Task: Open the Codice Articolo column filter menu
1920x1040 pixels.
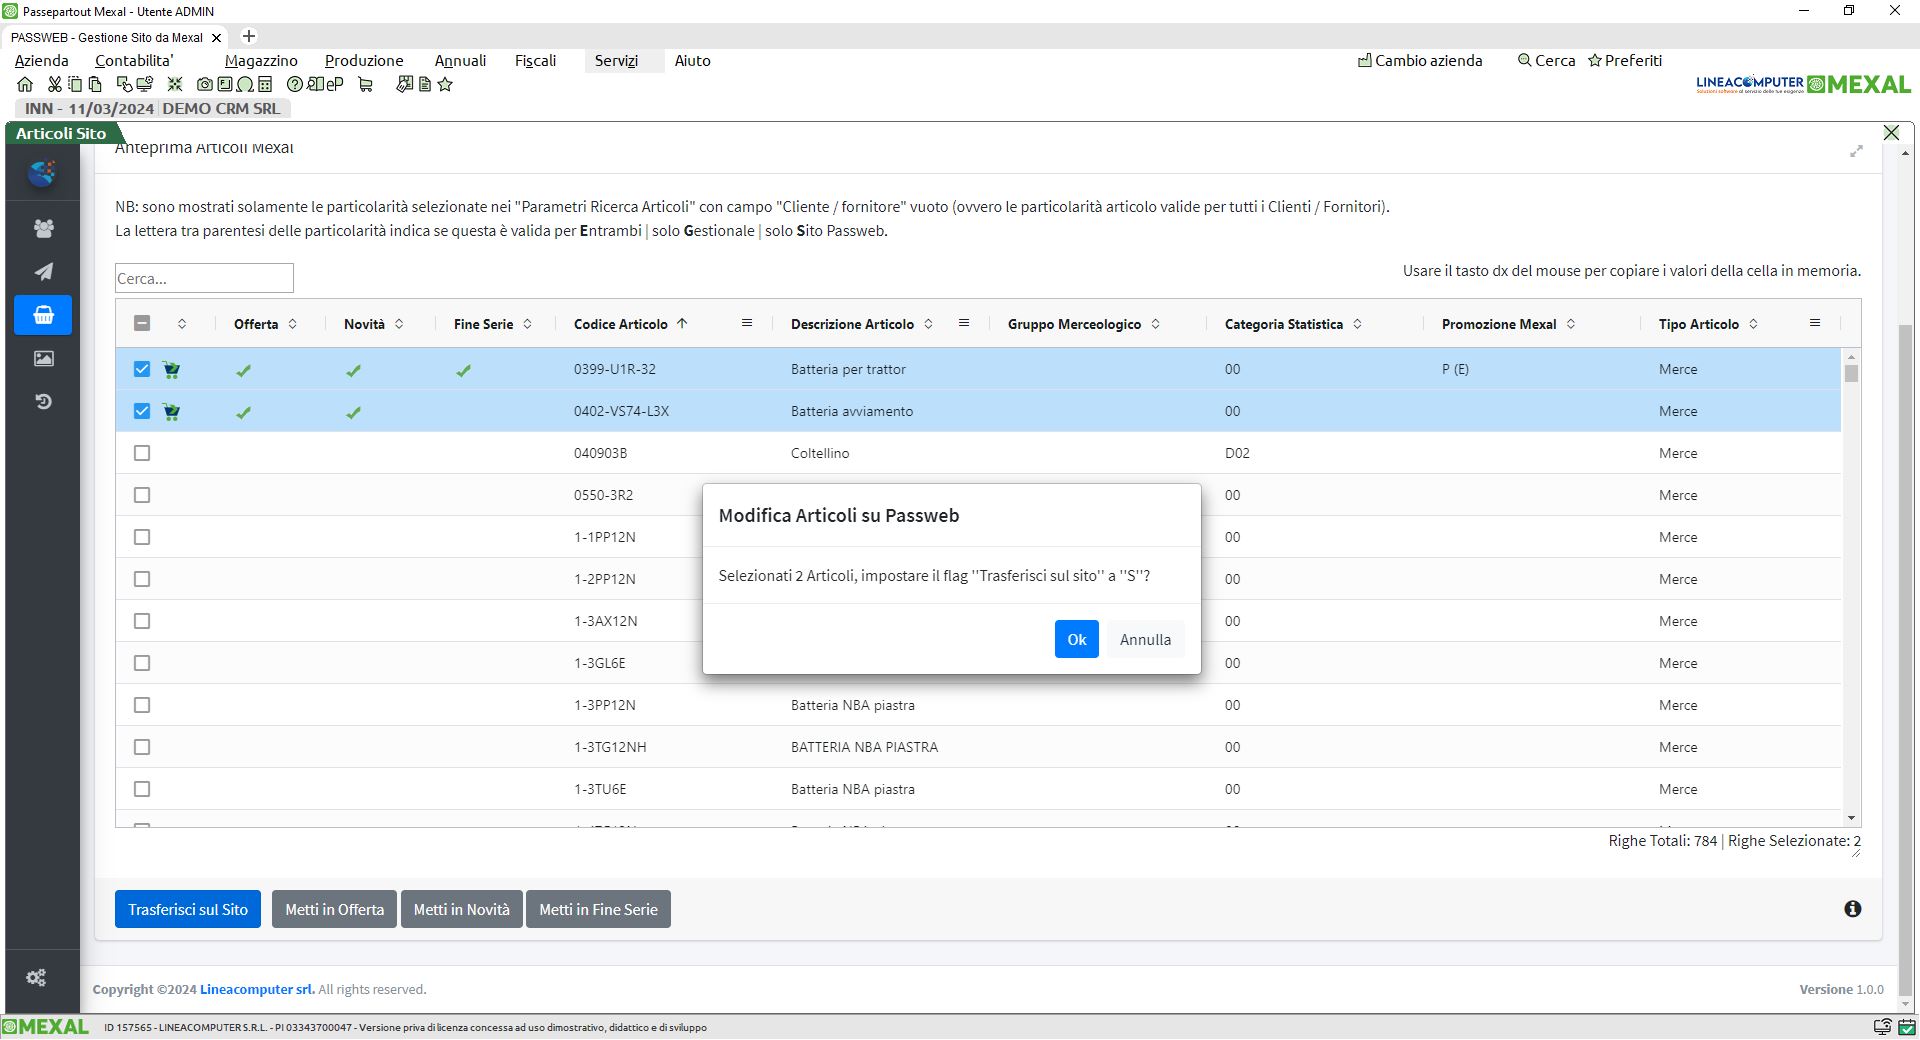Action: tap(746, 323)
